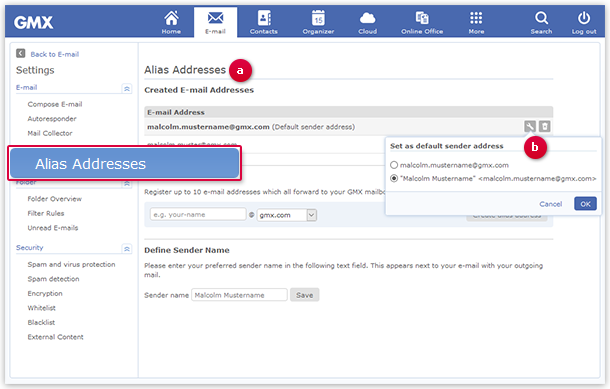Launch Online Office from top bar
Image resolution: width=610 pixels, height=389 pixels.
point(422,23)
